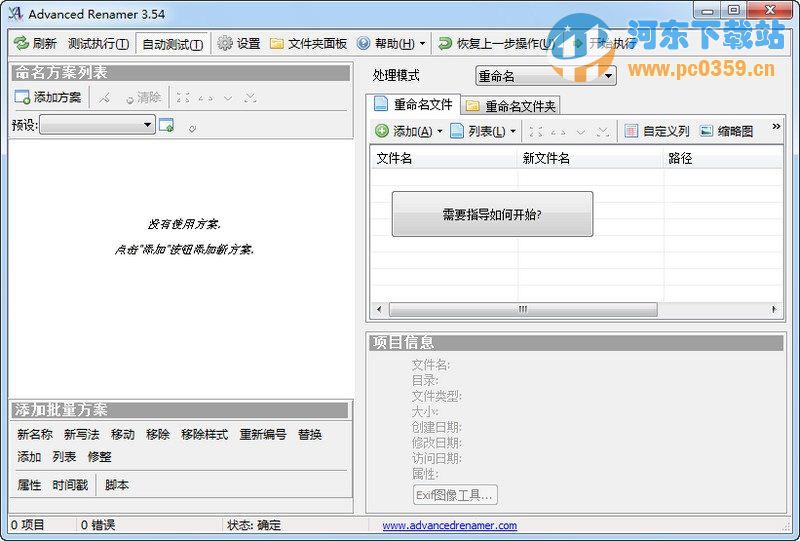Click the delete method X icon
The width and height of the screenshot is (800, 541).
(105, 97)
